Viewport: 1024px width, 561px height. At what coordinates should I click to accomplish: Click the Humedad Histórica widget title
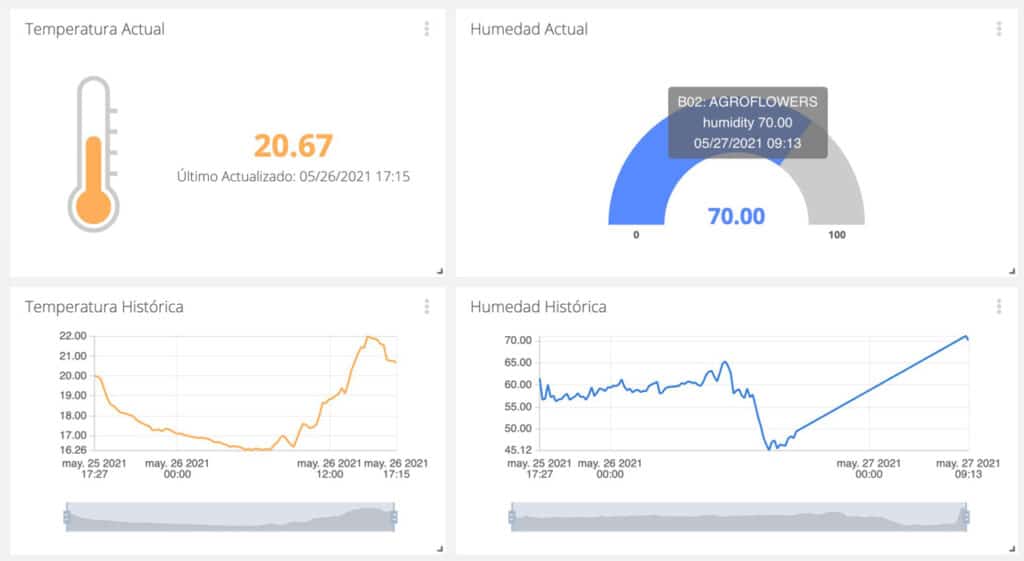coord(538,306)
